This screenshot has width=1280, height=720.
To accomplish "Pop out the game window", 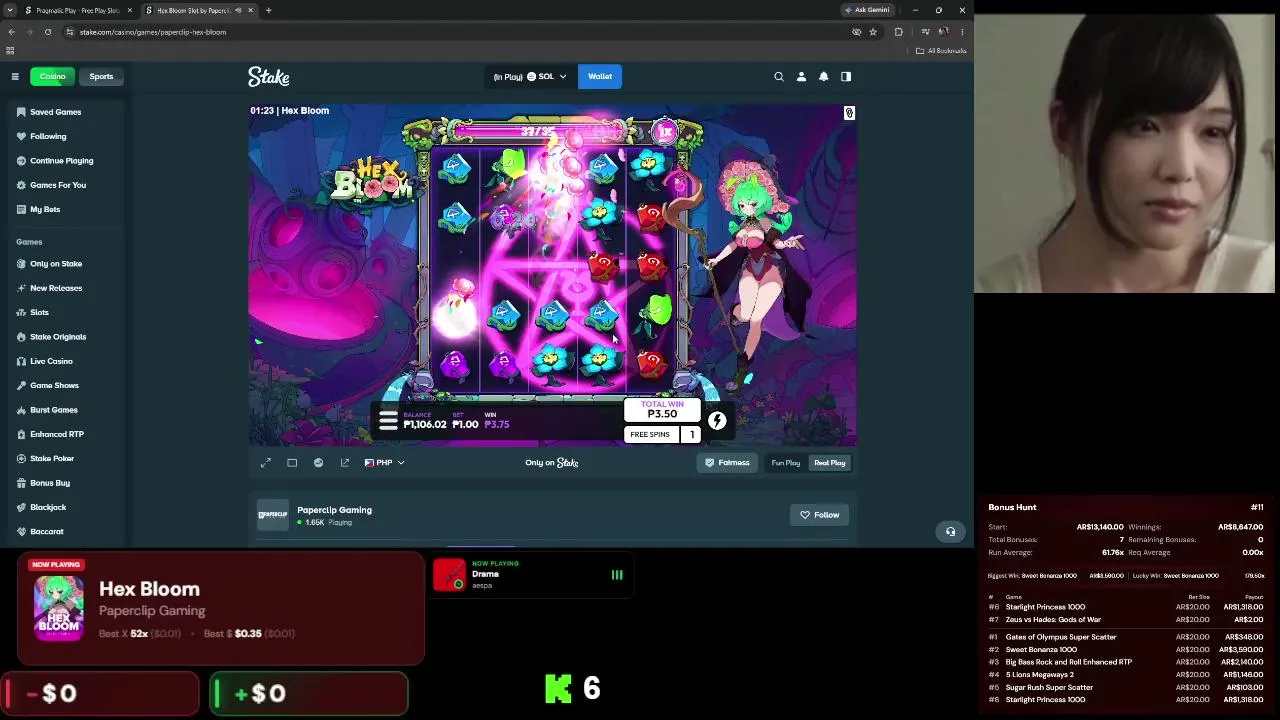I will (x=345, y=463).
